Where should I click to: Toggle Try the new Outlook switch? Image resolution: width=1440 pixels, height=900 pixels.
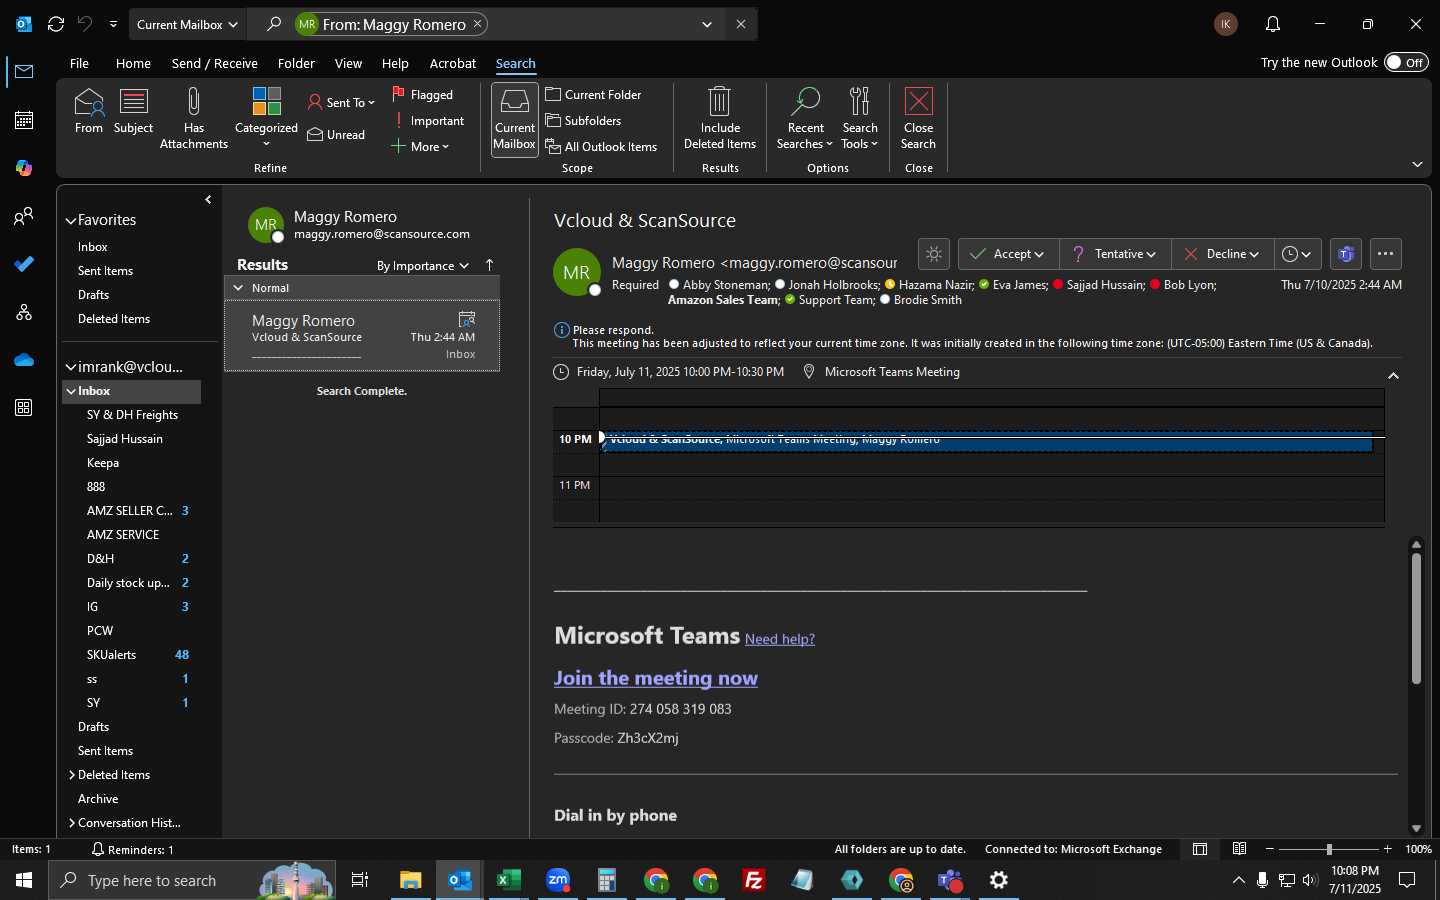[1406, 62]
